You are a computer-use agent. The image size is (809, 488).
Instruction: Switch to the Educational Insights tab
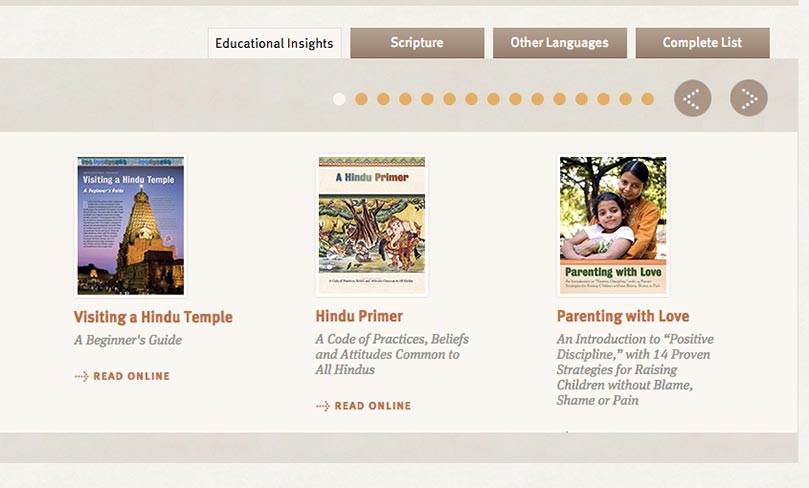[x=274, y=43]
